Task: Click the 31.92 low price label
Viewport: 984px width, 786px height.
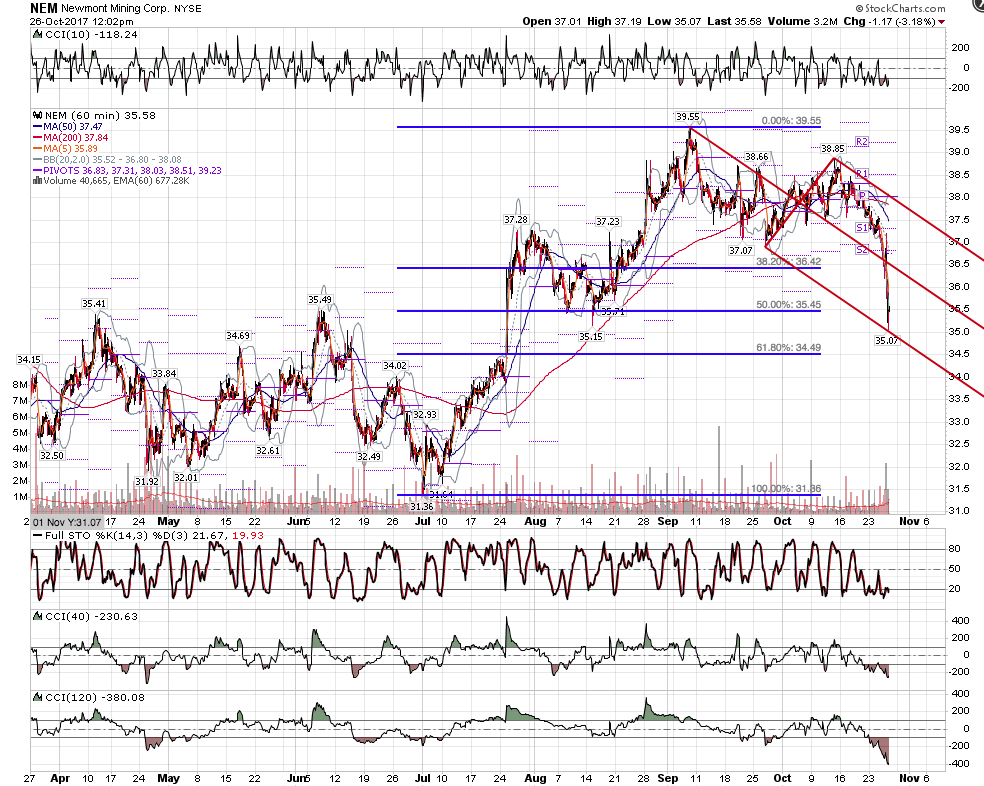Action: coord(147,482)
